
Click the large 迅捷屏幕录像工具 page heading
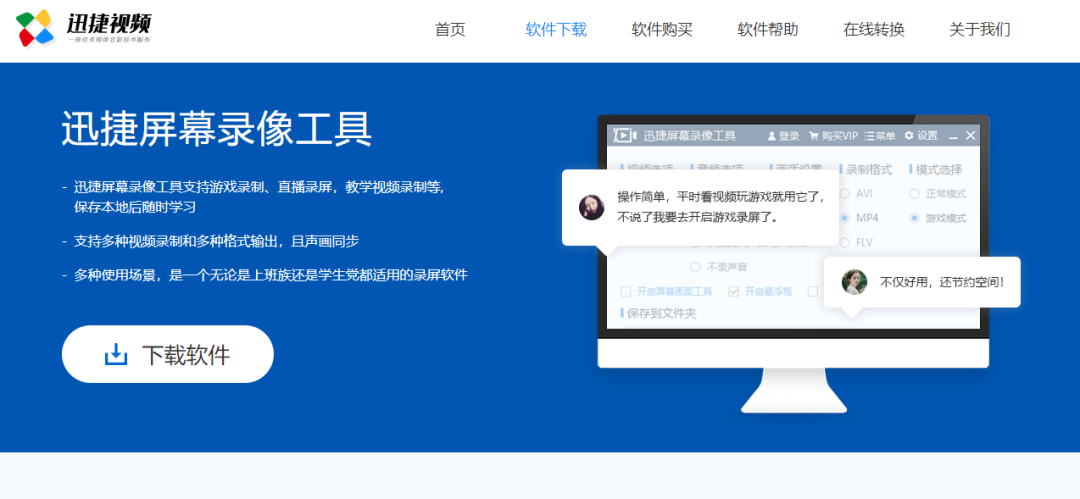tap(217, 129)
